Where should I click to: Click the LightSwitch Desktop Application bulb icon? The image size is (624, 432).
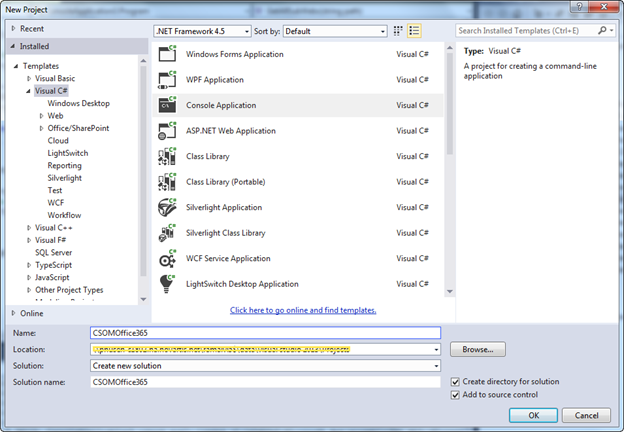167,284
